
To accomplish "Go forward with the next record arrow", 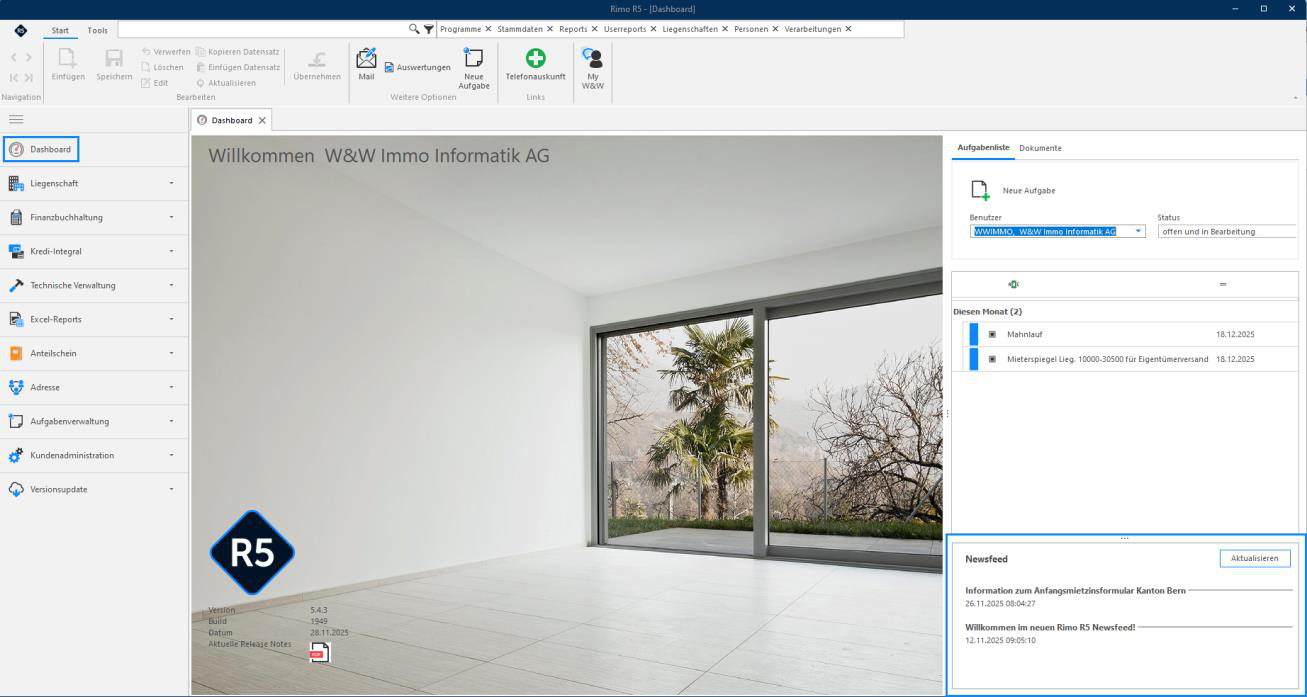I will 28,59.
